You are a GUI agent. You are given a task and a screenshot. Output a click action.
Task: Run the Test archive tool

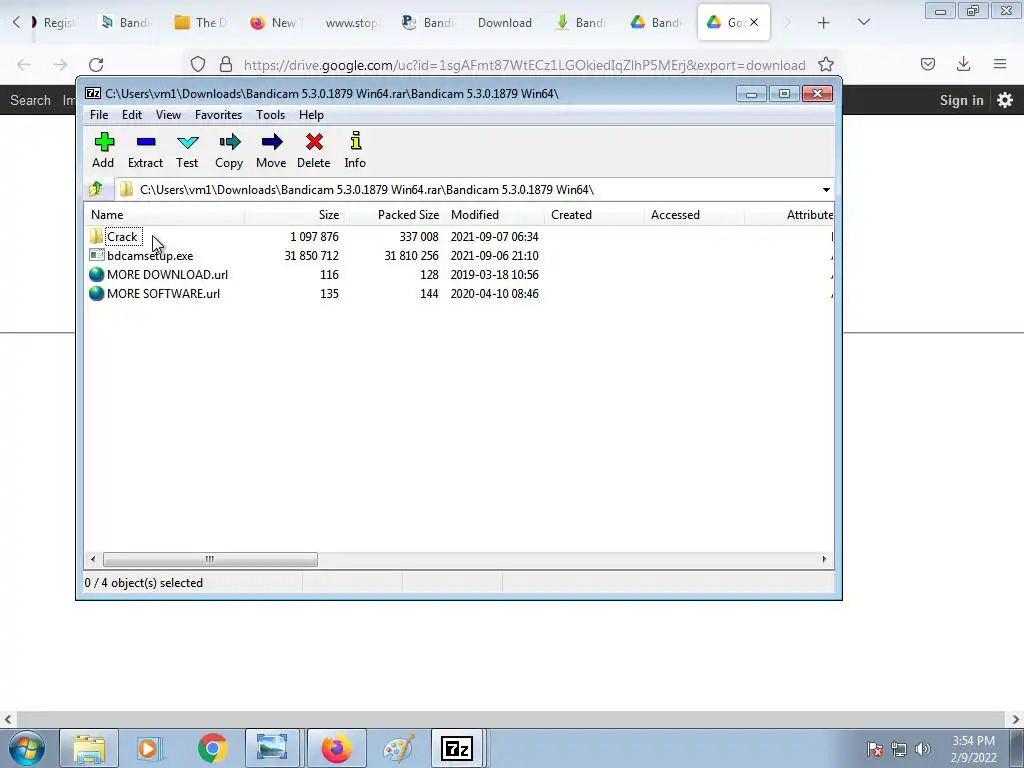tap(187, 142)
